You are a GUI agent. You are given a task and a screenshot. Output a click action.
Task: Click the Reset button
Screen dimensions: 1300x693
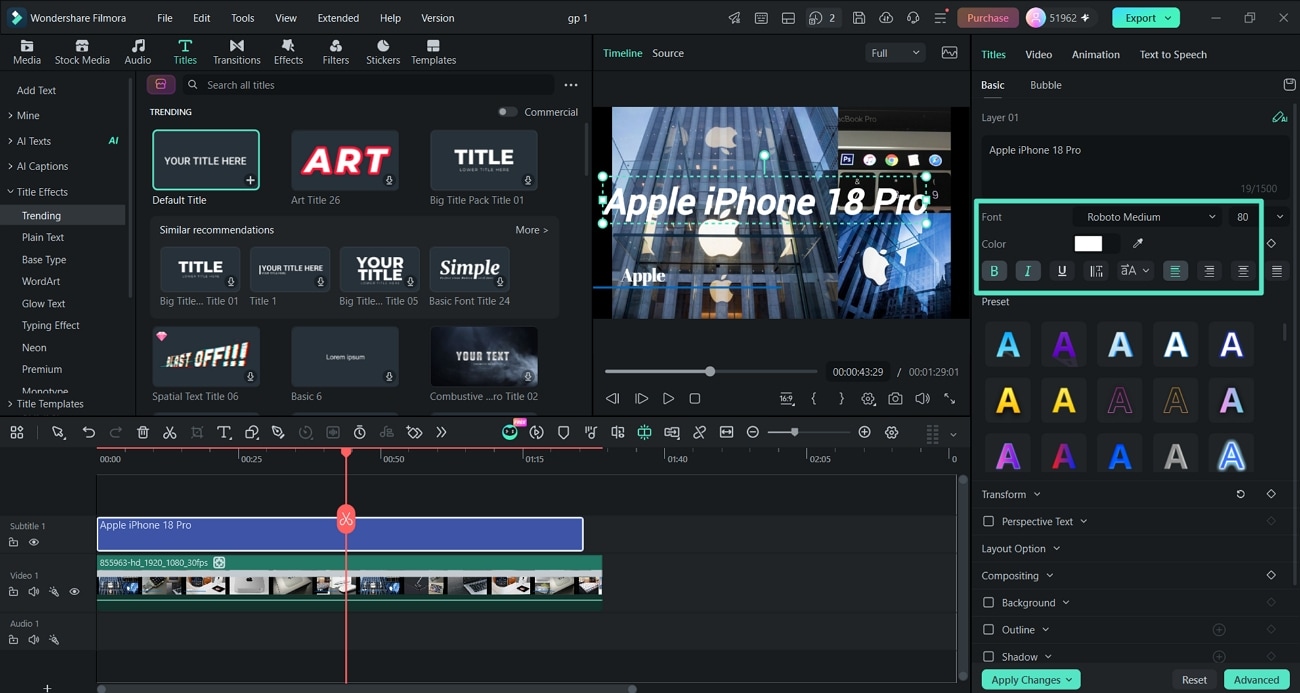click(1194, 680)
